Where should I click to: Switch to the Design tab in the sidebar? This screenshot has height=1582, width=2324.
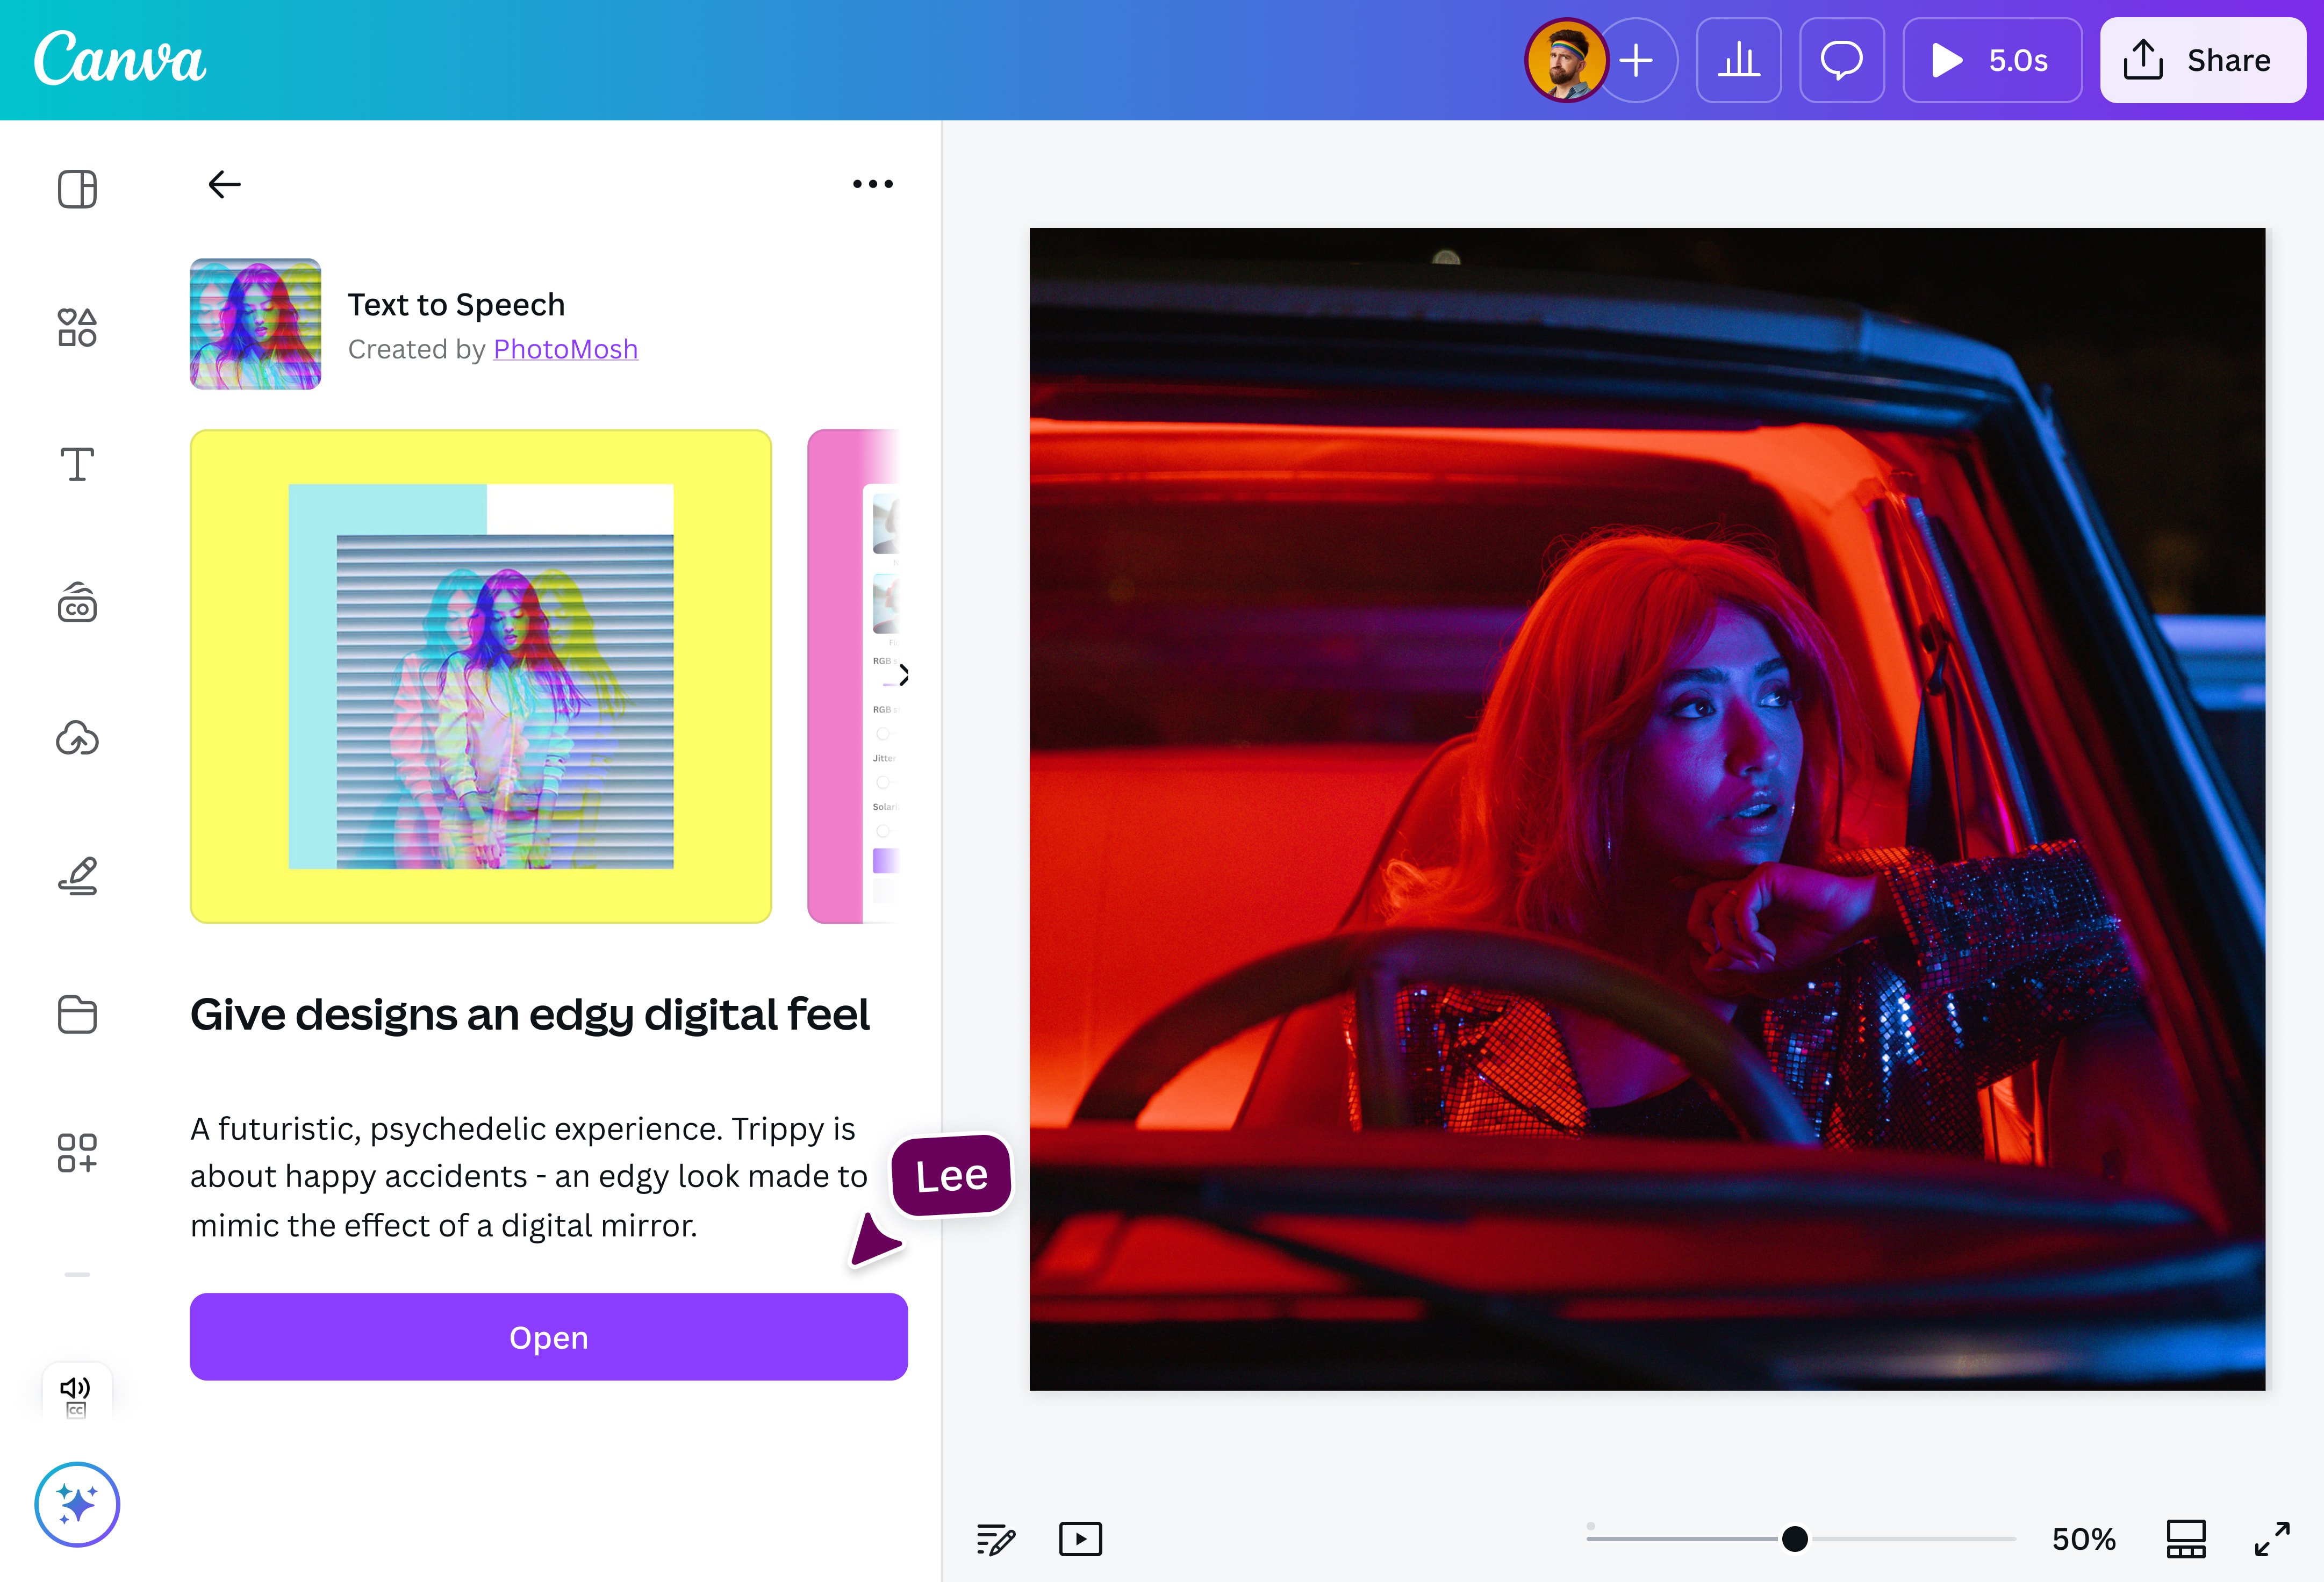tap(77, 188)
